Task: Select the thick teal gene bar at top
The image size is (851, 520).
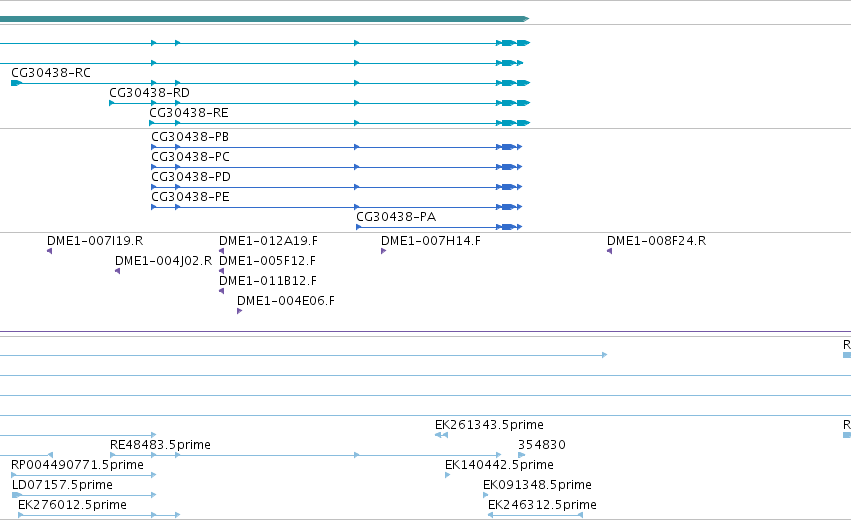Action: tap(264, 19)
